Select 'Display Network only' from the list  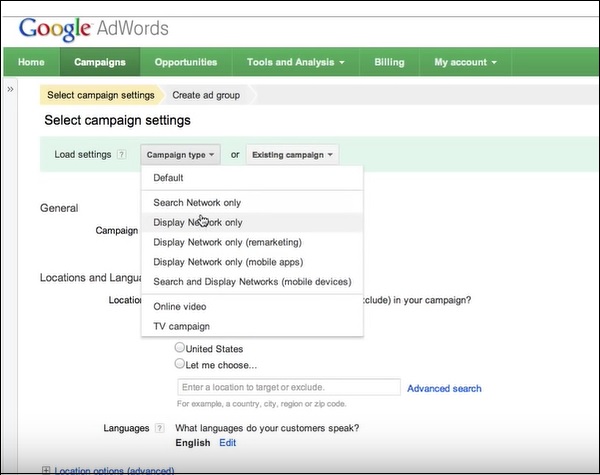coord(198,222)
